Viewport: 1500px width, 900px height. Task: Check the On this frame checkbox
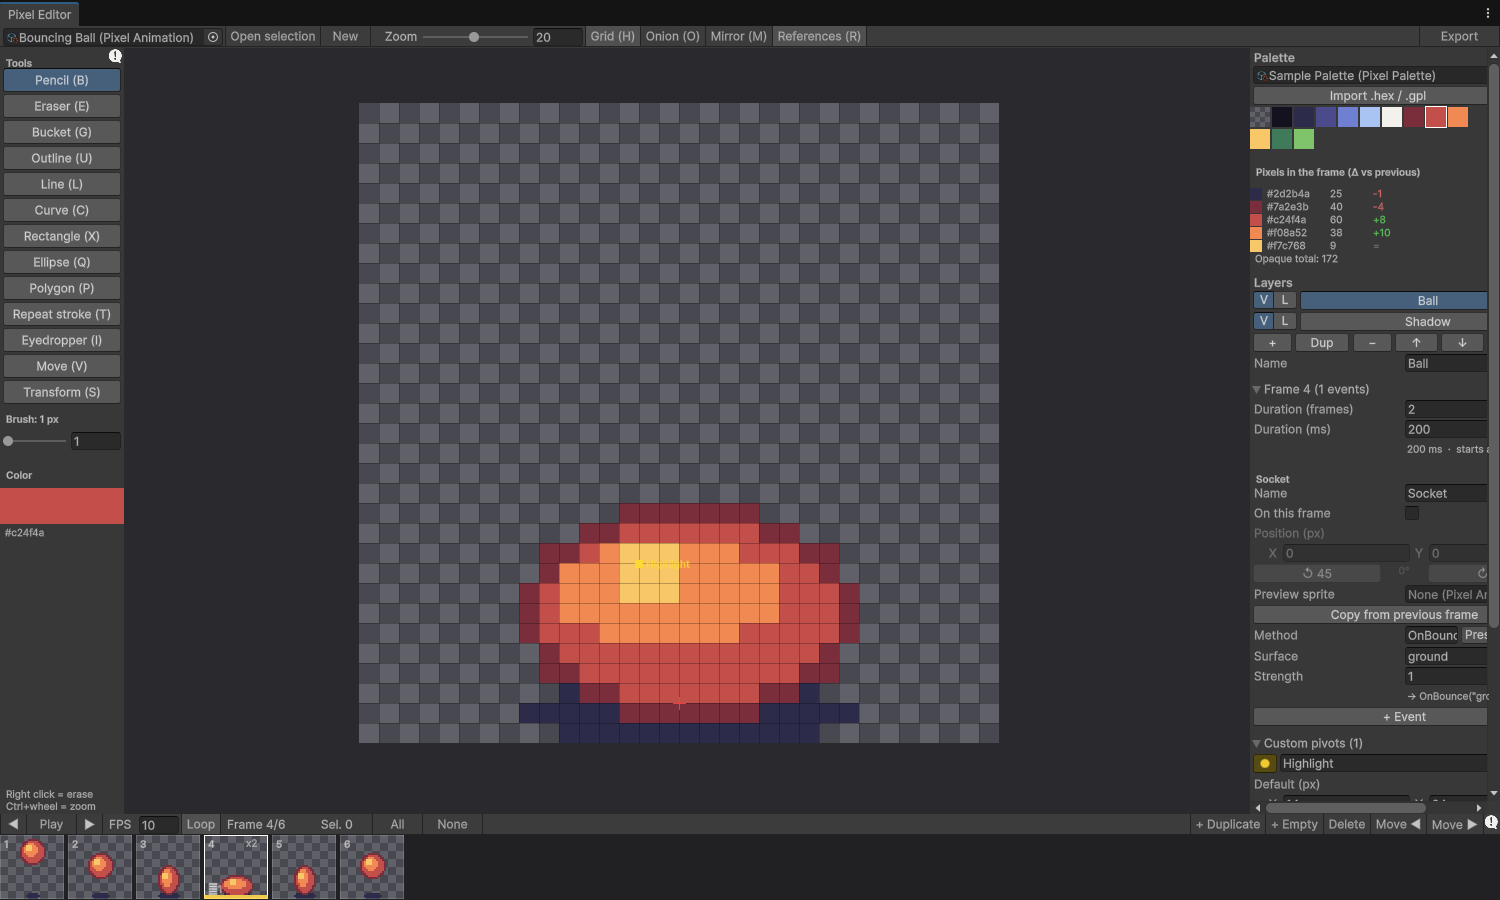click(x=1412, y=513)
